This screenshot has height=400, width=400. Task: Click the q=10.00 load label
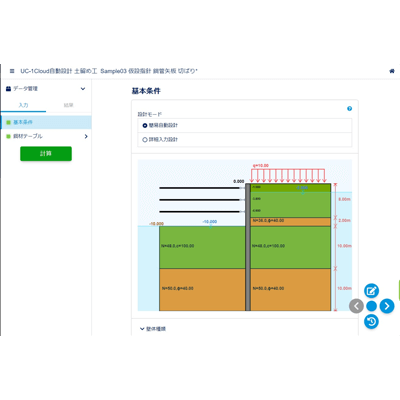261,166
